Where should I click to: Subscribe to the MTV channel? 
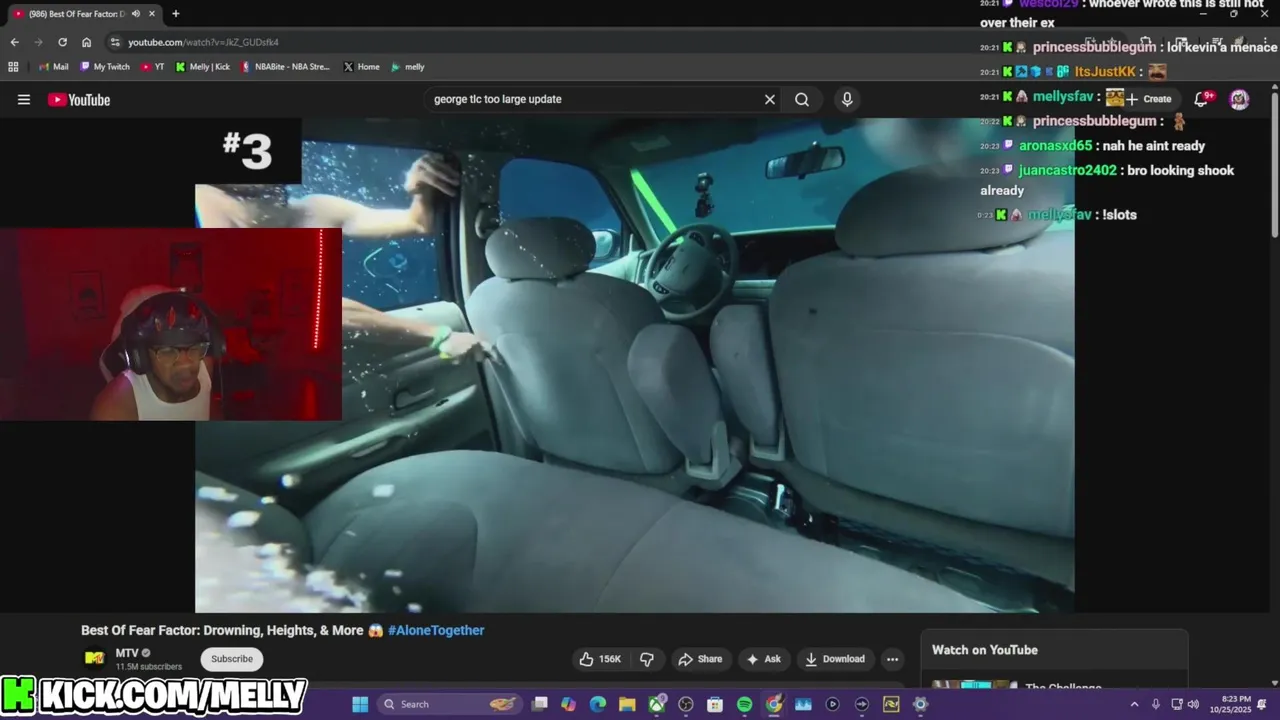(x=232, y=659)
